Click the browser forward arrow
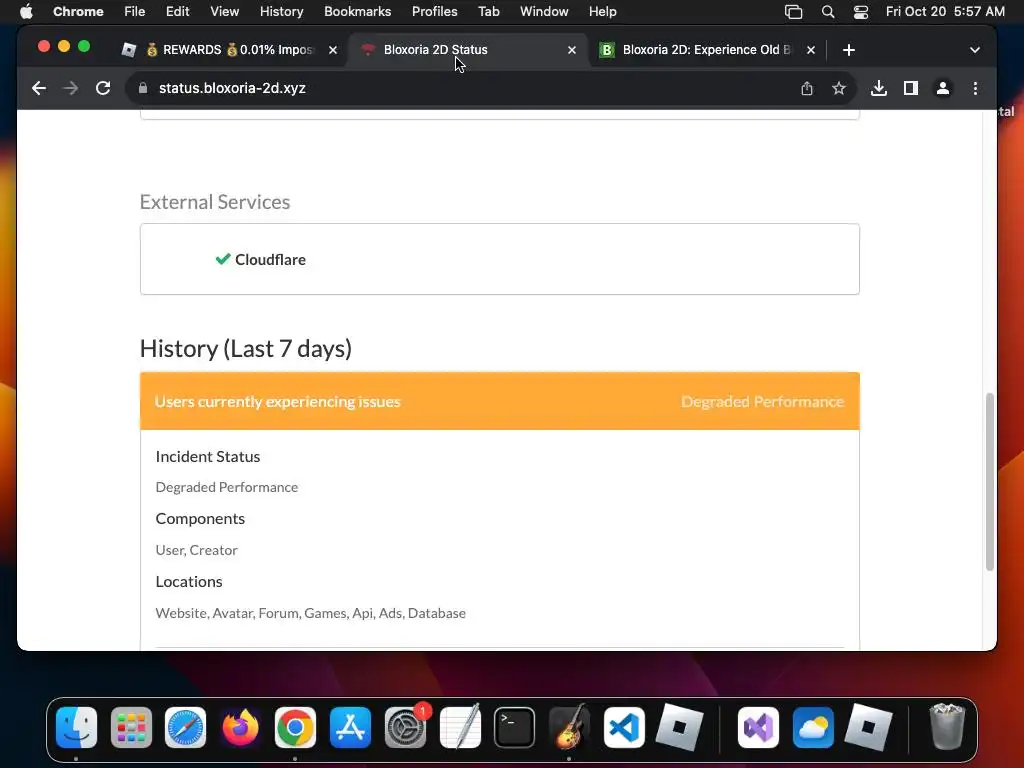Image resolution: width=1024 pixels, height=768 pixels. click(x=71, y=88)
